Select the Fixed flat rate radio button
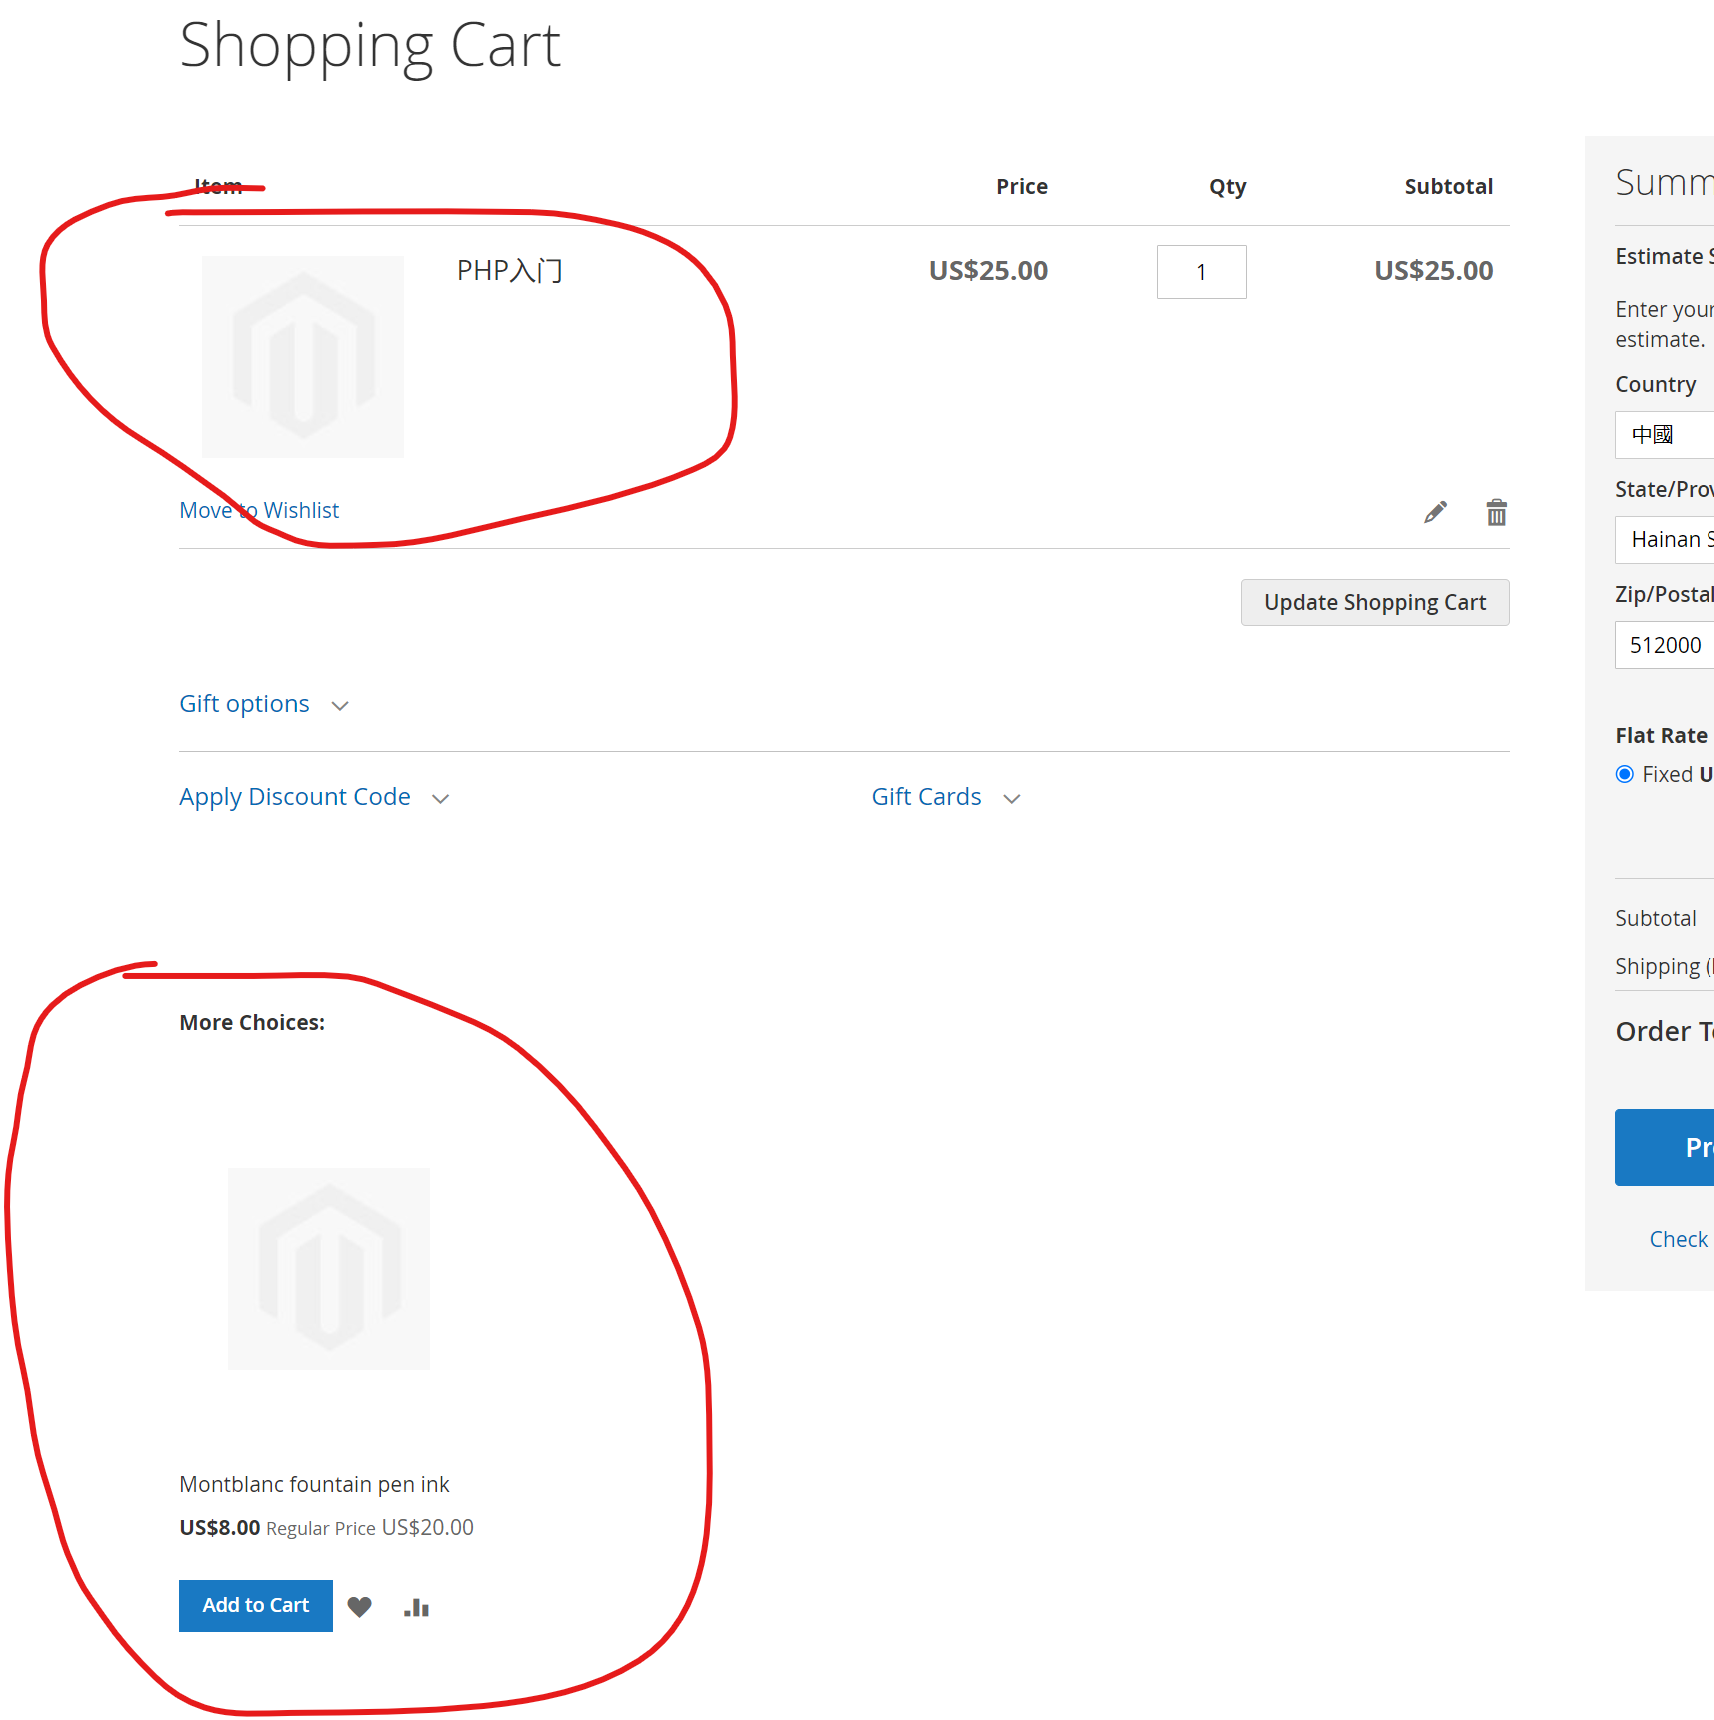1714x1720 pixels. [1625, 774]
